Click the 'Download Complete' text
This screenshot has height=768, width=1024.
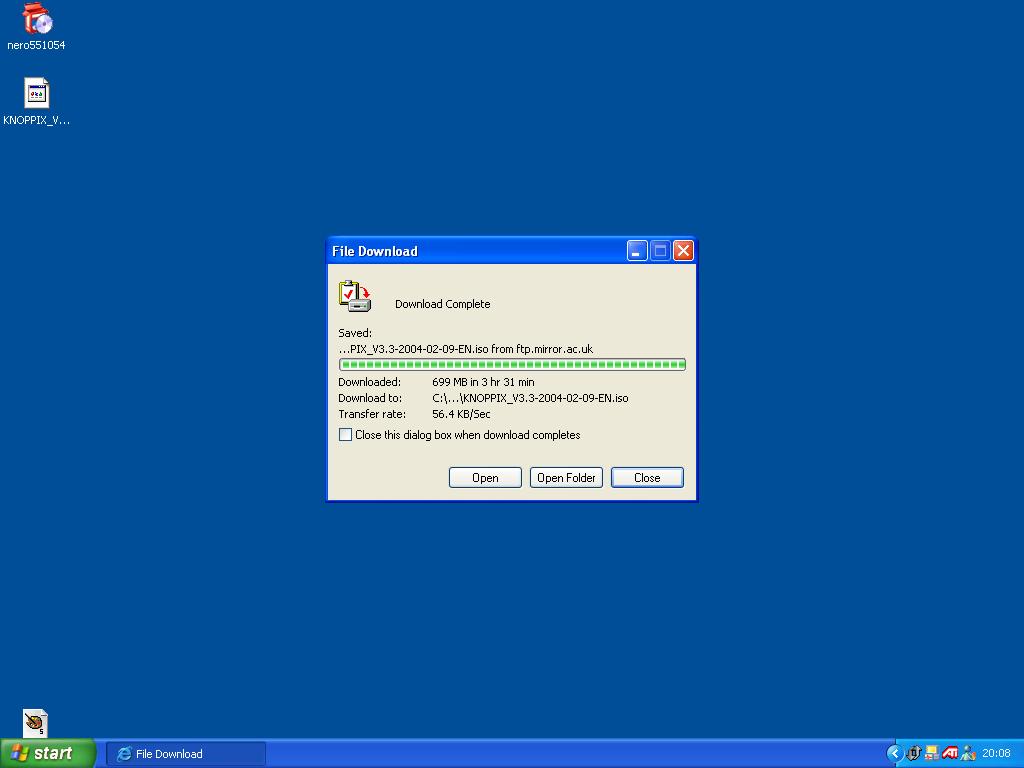[x=443, y=304]
